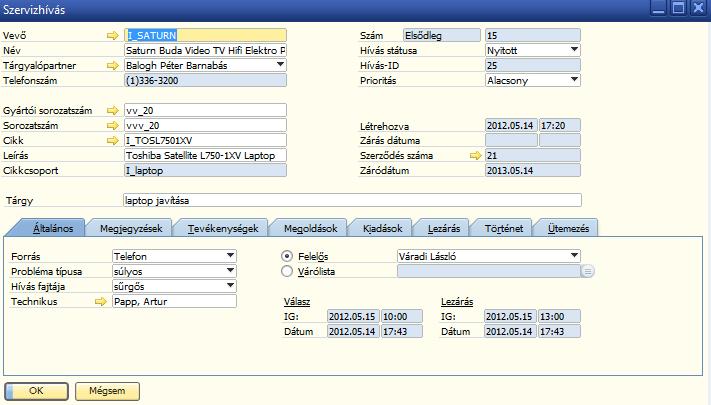Screen dimensions: 711x405
Task: Open the Hívás státusa dropdown
Action: tap(575, 50)
